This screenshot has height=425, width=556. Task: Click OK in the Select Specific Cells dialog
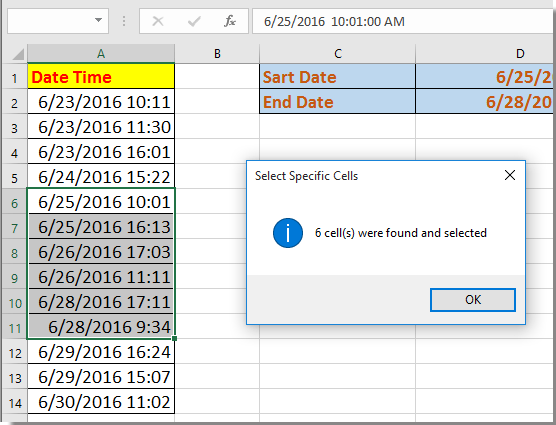click(473, 300)
